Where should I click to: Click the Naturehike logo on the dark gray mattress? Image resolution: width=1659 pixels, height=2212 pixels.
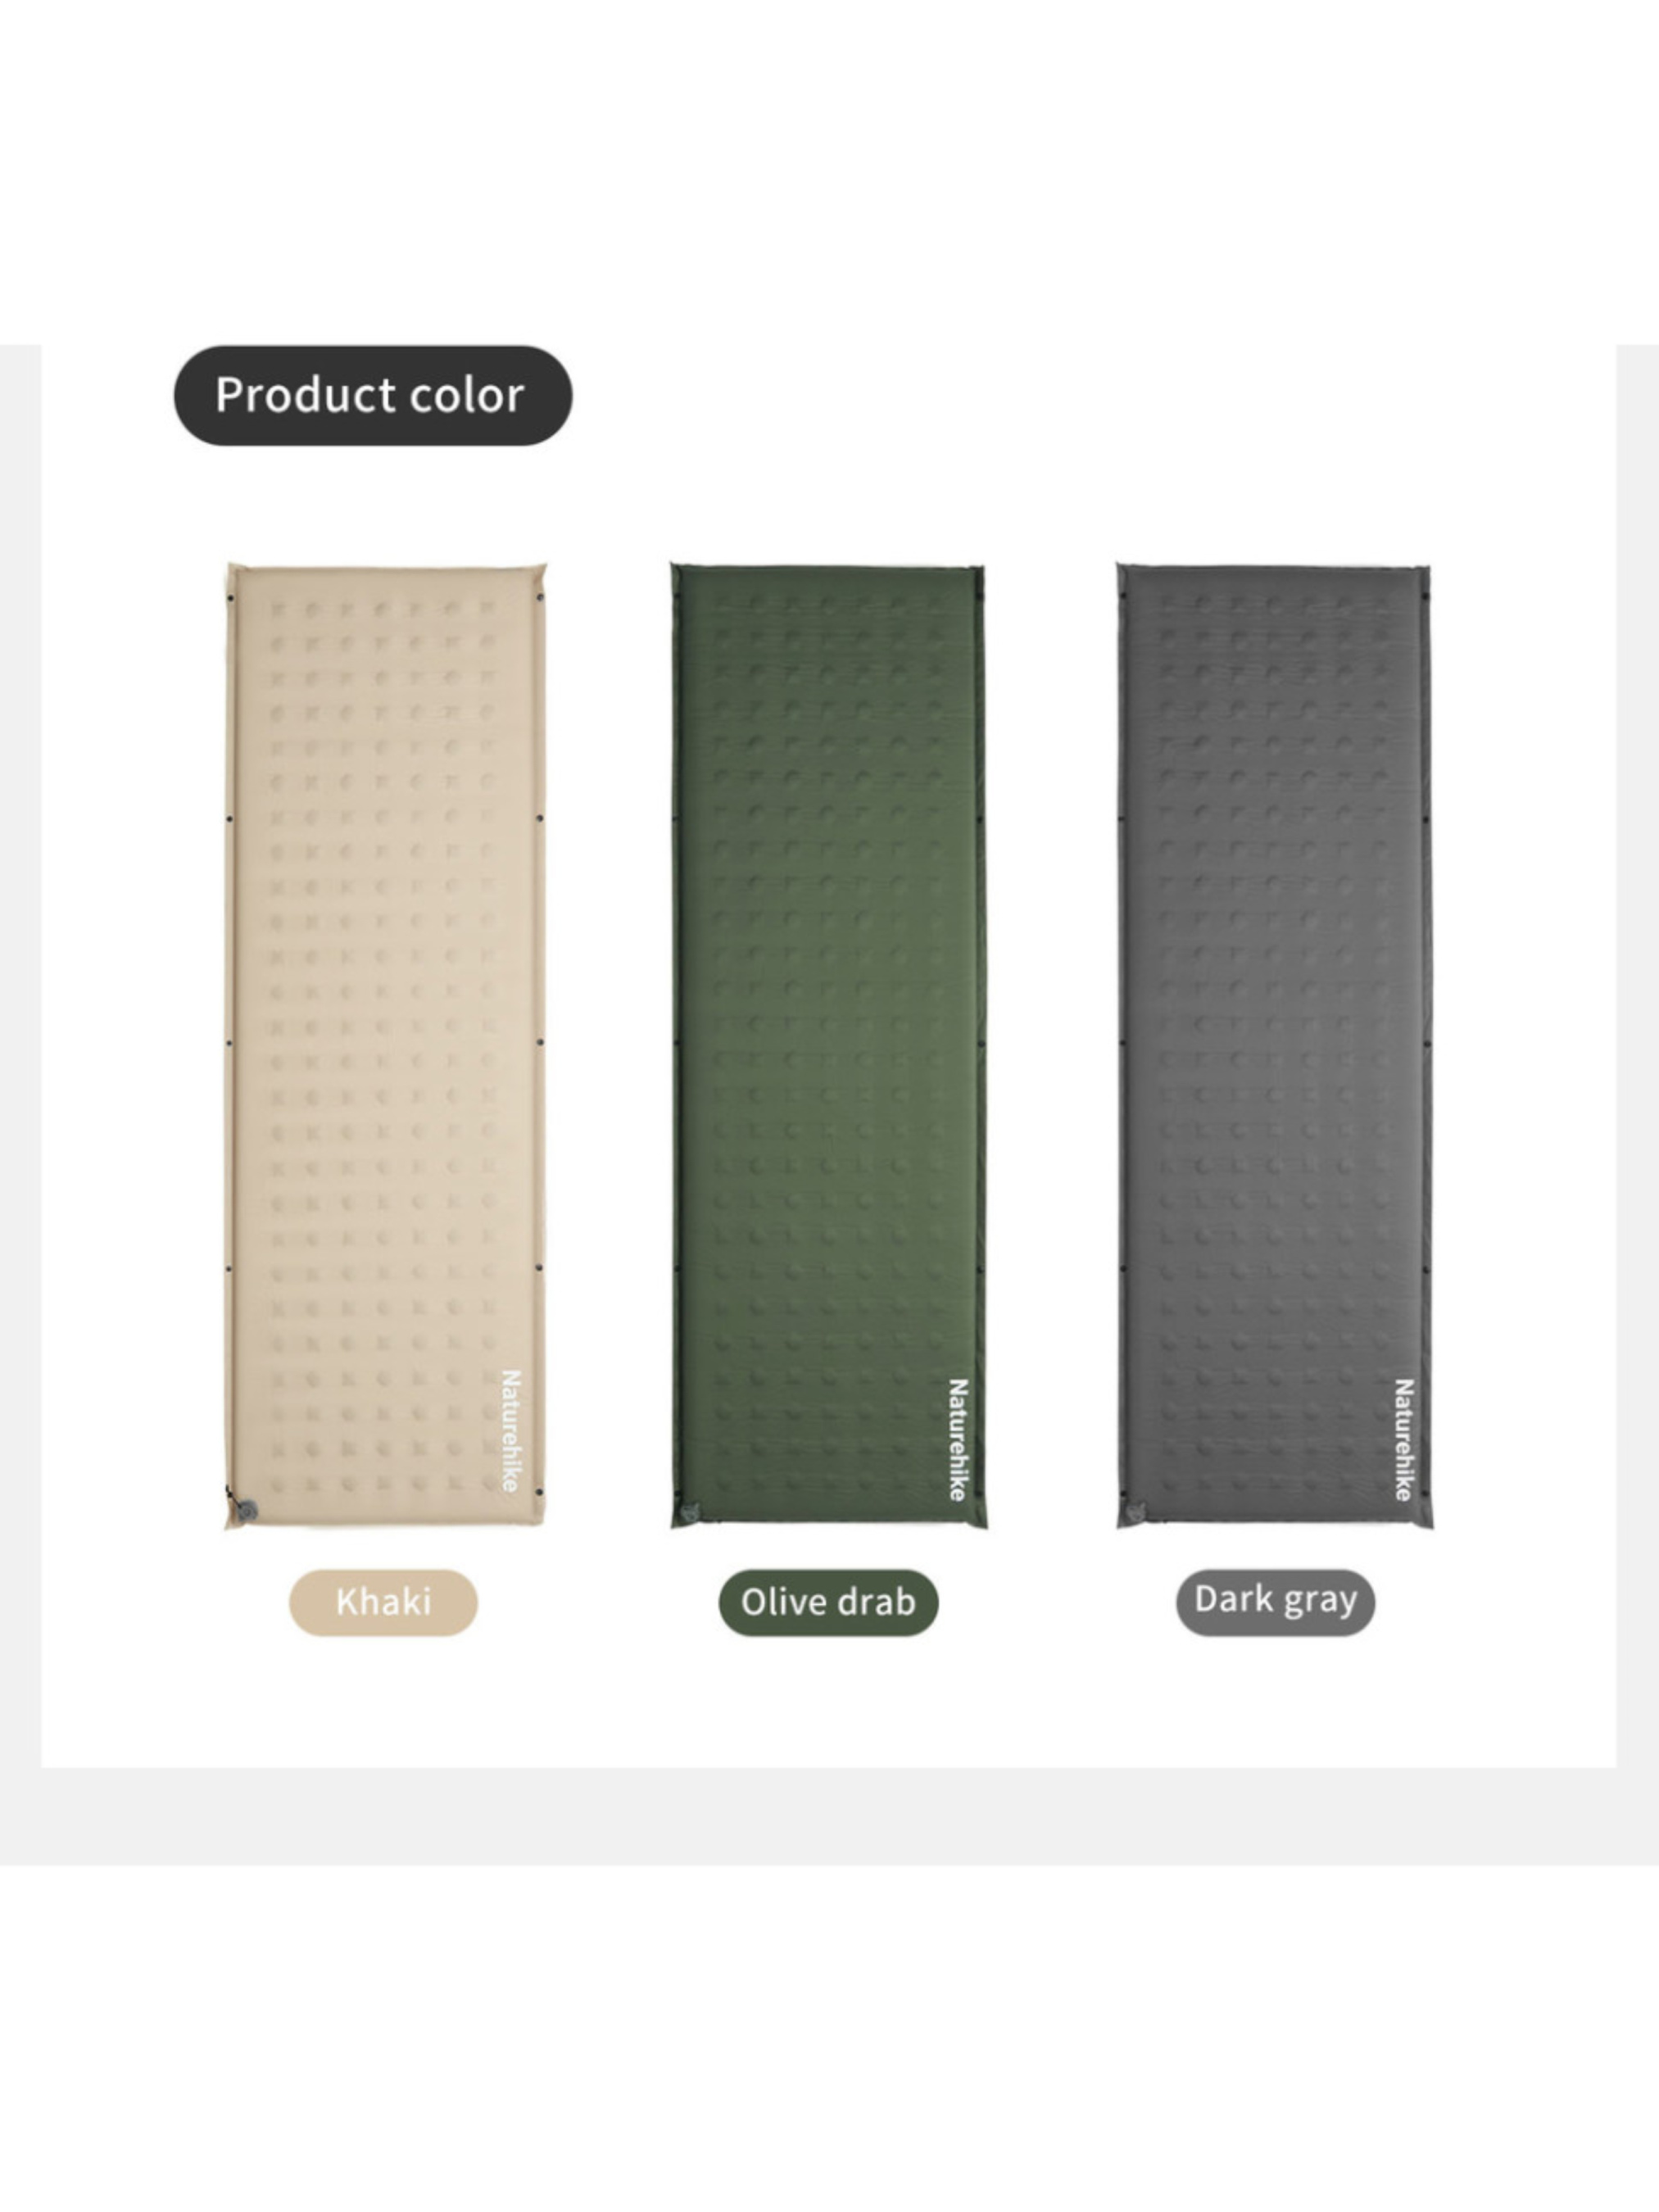1403,1440
